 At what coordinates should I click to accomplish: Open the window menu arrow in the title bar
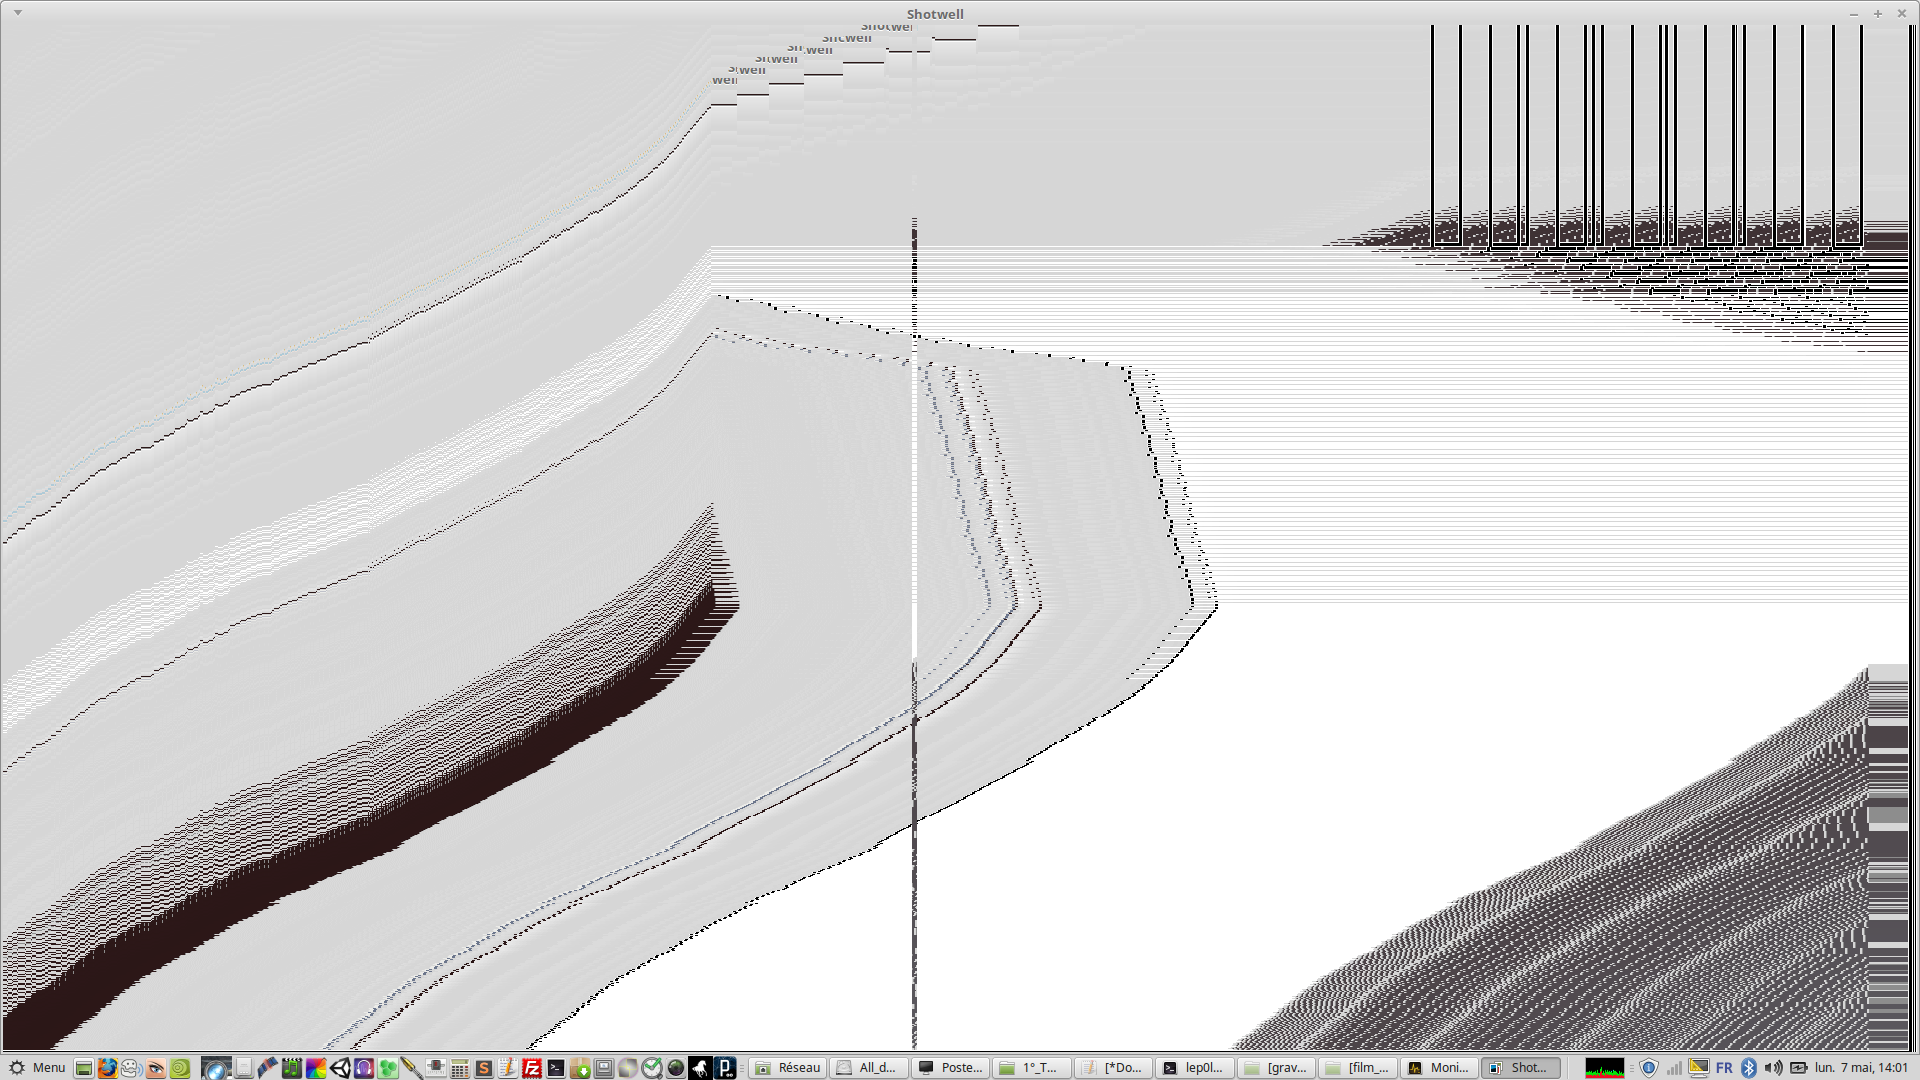18,13
